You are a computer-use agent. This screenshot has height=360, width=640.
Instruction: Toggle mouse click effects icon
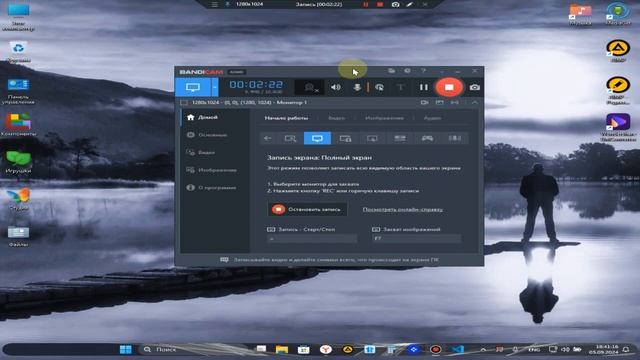[x=379, y=87]
